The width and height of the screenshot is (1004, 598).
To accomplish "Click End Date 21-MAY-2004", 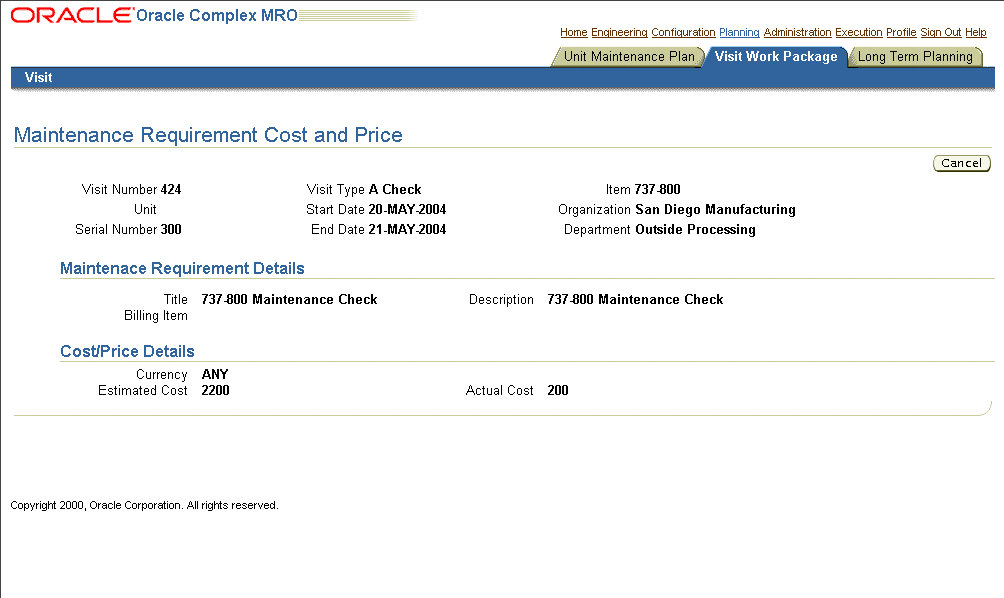I will (x=407, y=229).
